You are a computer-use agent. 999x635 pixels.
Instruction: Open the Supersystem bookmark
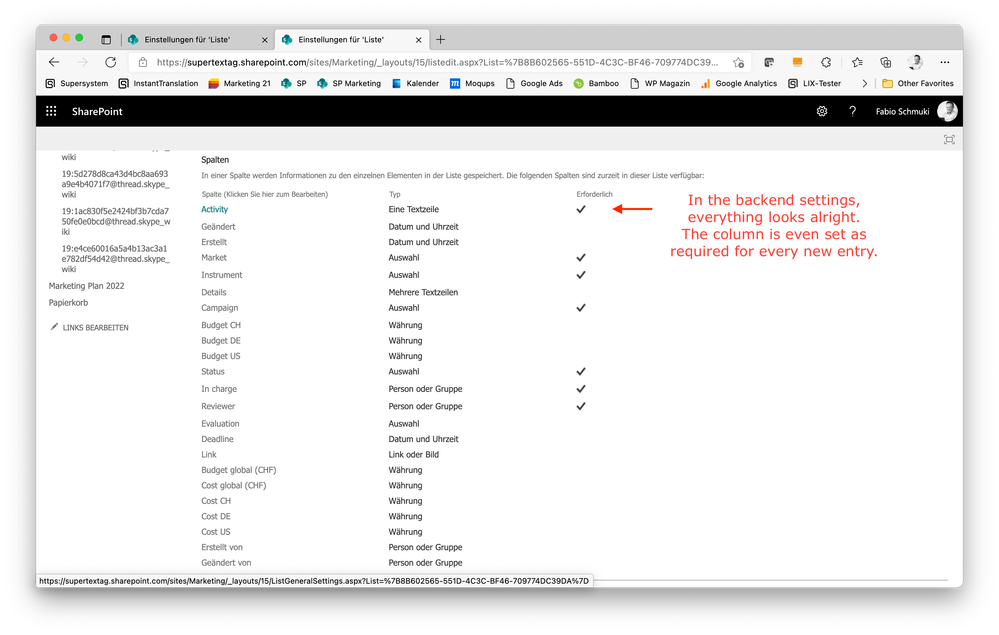(x=77, y=83)
